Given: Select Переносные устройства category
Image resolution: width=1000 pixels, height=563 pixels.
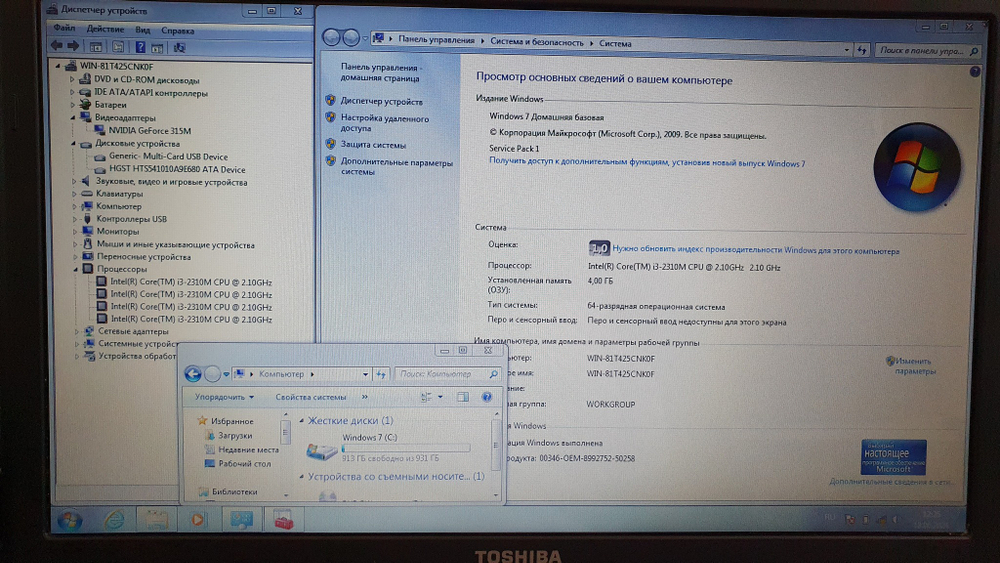Looking at the screenshot, I should (x=143, y=257).
